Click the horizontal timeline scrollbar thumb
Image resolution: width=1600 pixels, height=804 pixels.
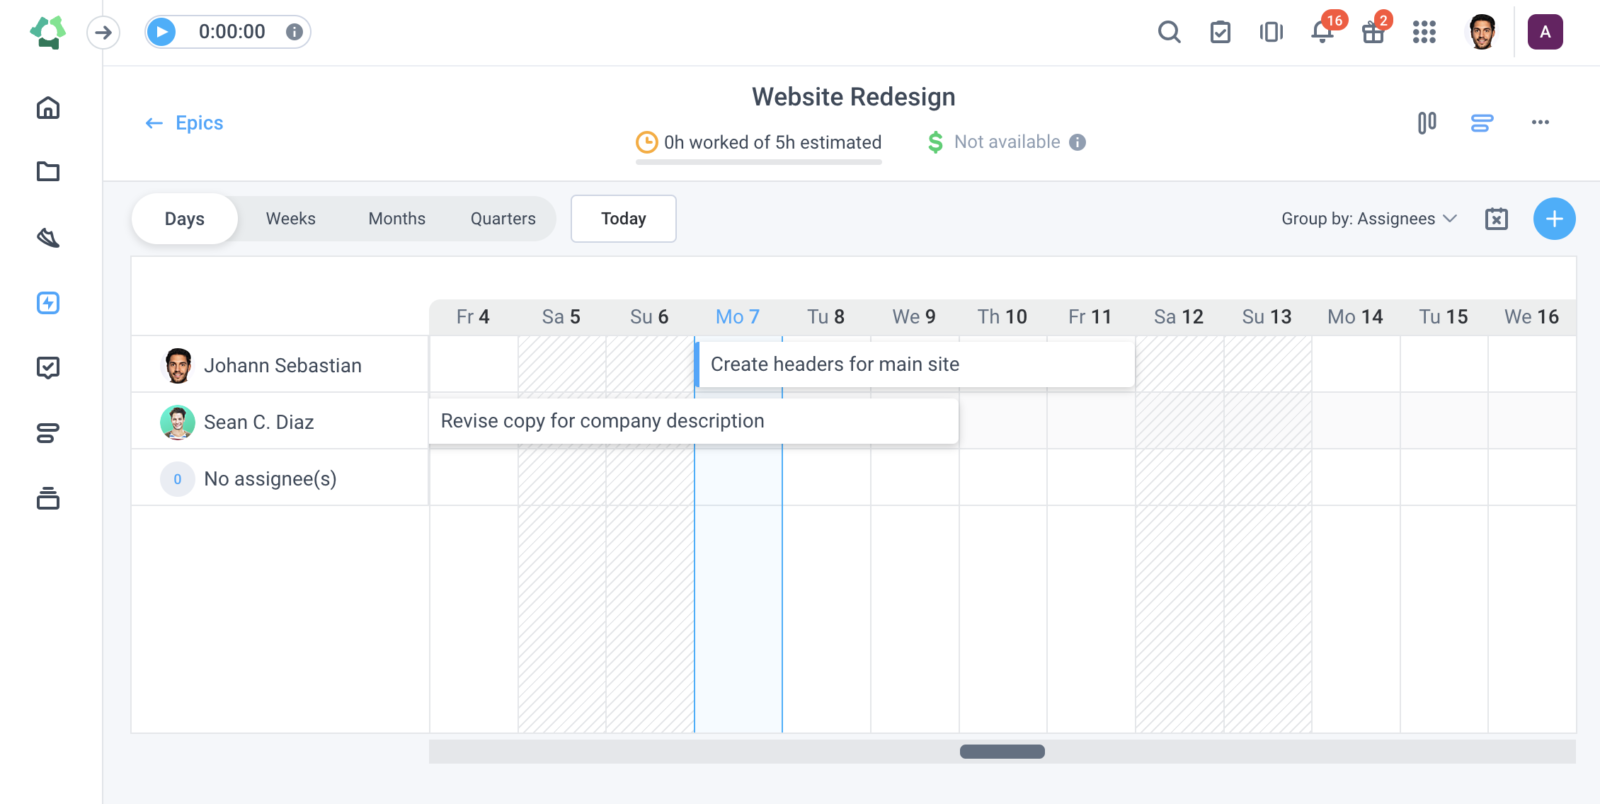[x=1002, y=752]
